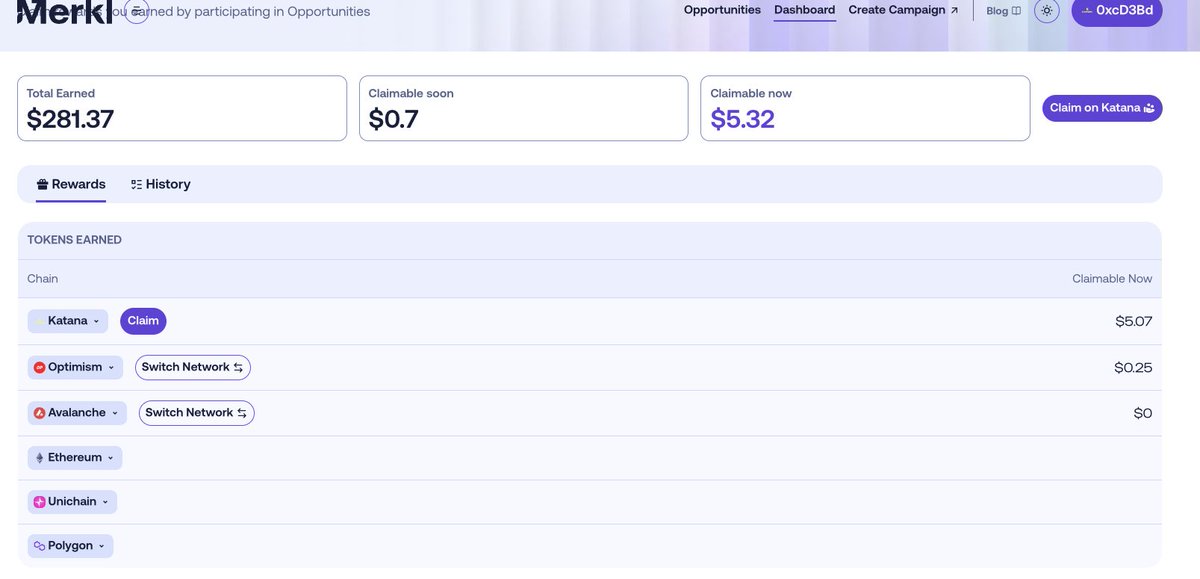Click the wallet avatar icon beside 0xcD3Bd

coord(1087,10)
